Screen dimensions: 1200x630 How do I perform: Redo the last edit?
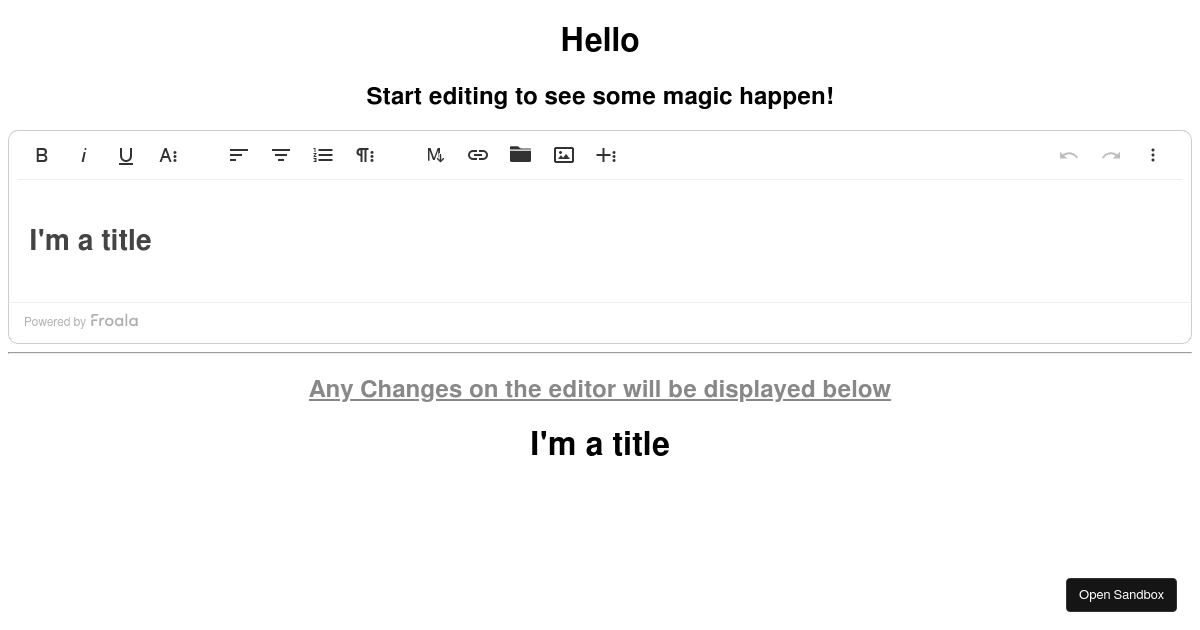click(1111, 155)
